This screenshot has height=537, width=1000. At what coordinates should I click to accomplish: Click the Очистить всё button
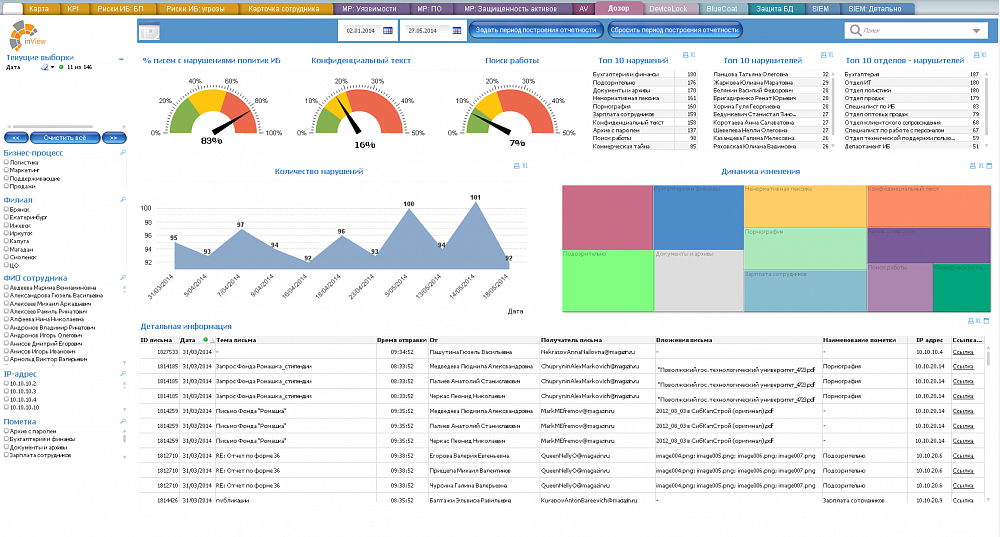point(65,138)
